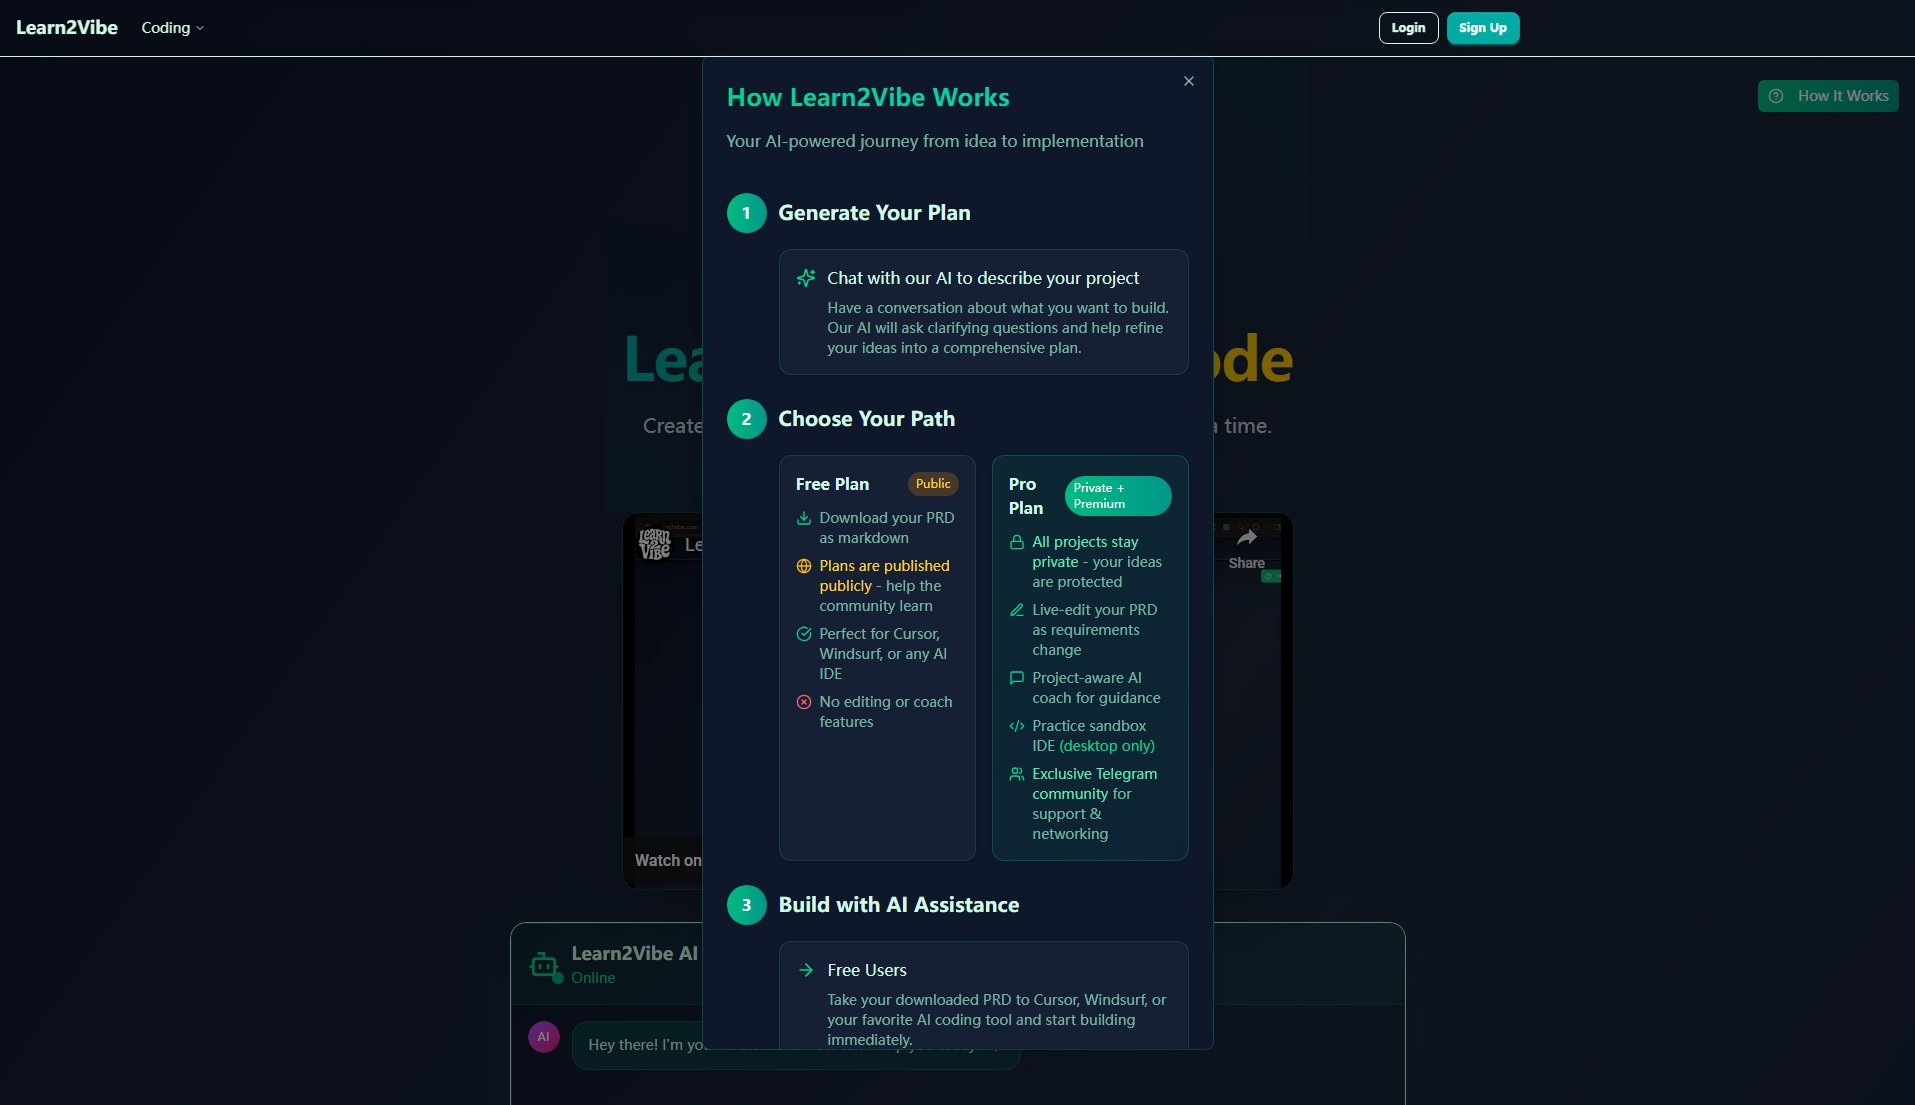Click the people icon for Telegram community
The image size is (1915, 1105).
(x=1016, y=774)
